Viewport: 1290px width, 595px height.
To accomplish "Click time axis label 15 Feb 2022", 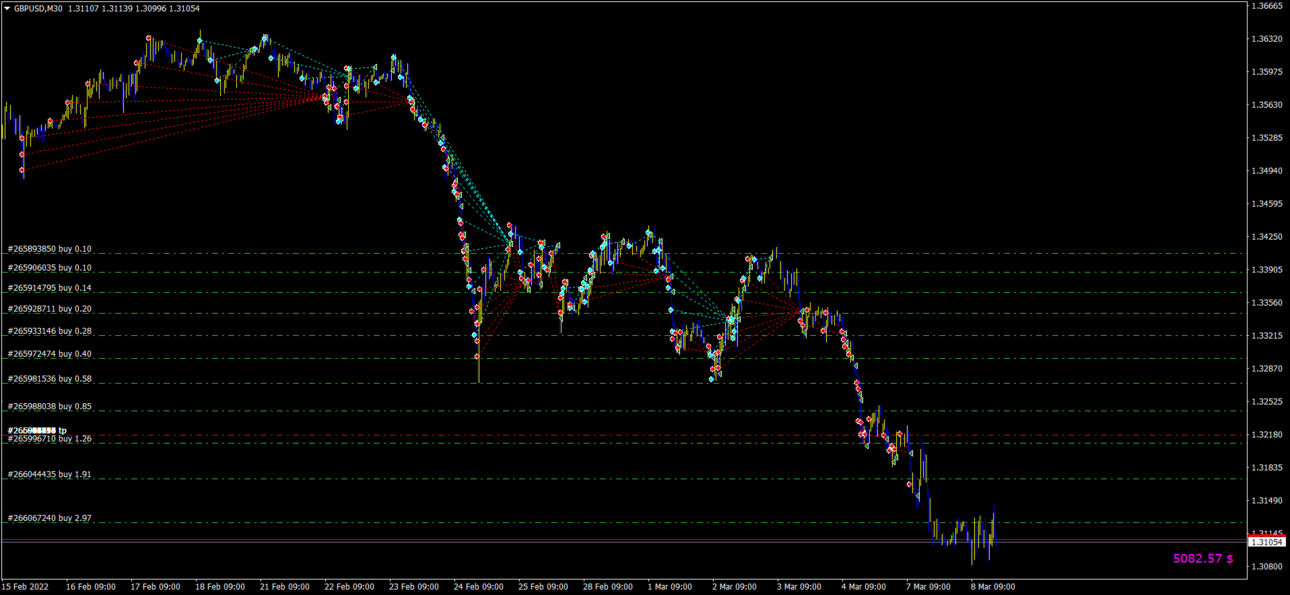I will point(25,587).
